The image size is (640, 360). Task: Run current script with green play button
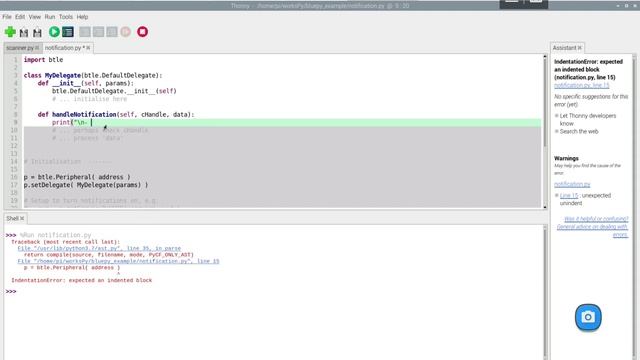pos(54,32)
